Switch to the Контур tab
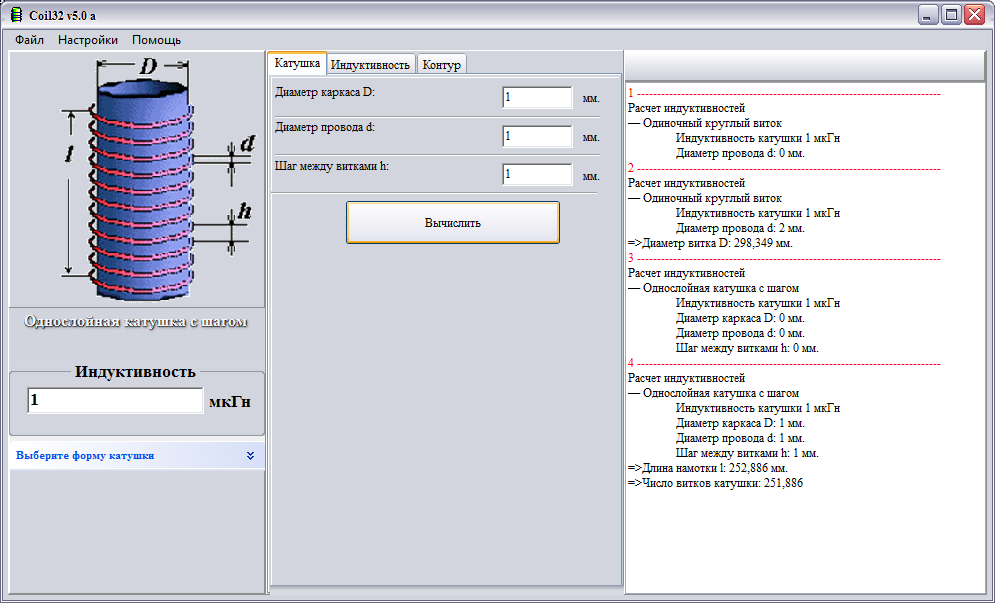Viewport: 995px width, 603px height. (x=442, y=64)
